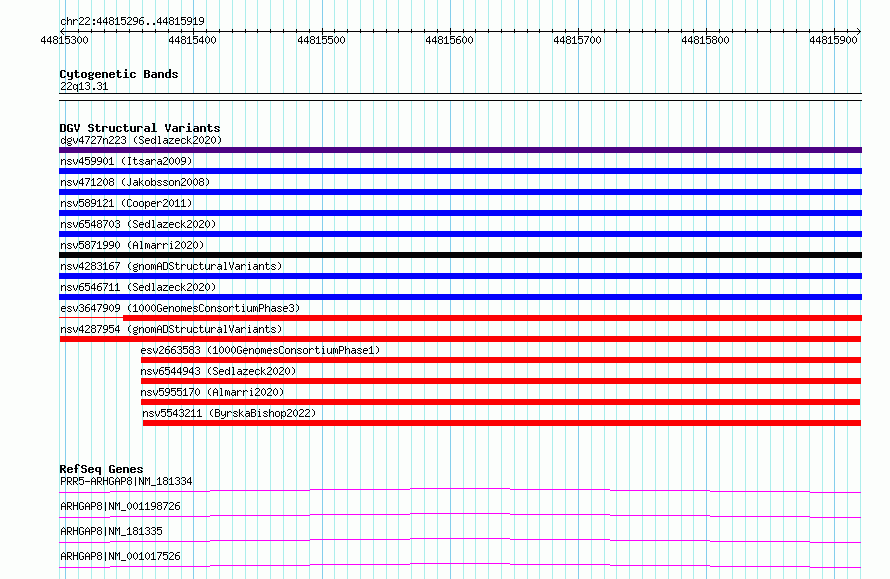Open nsv471208 (Jakobsson2008) variant label
Screen dimensions: 890x579
coord(135,182)
